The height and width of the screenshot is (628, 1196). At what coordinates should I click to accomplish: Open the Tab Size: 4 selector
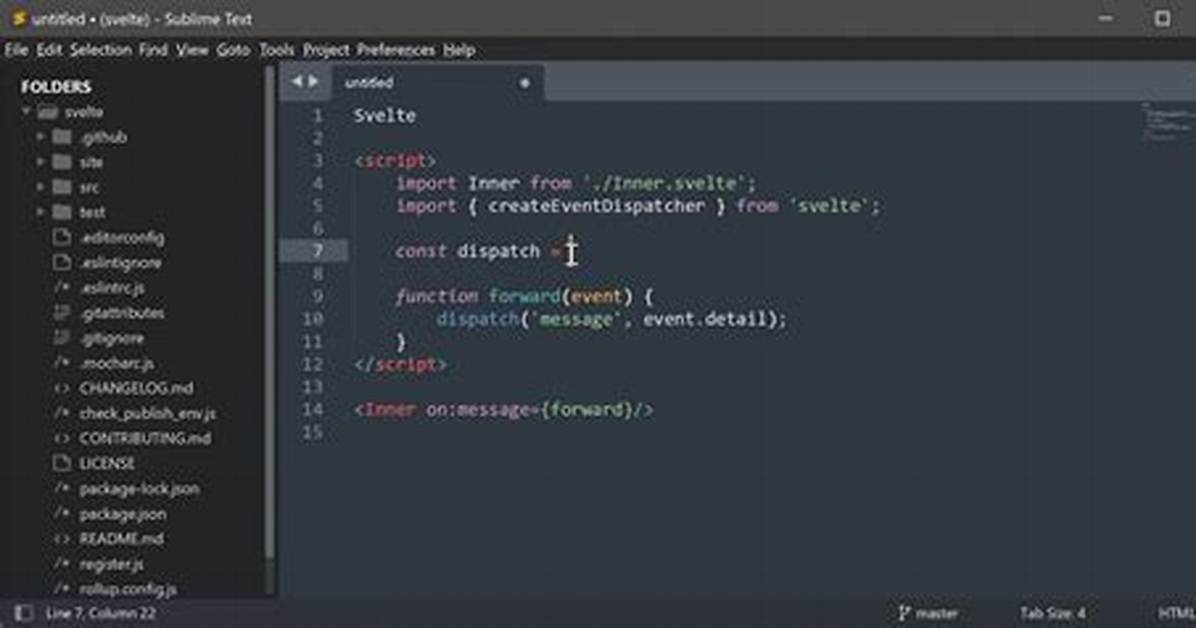click(x=1053, y=613)
